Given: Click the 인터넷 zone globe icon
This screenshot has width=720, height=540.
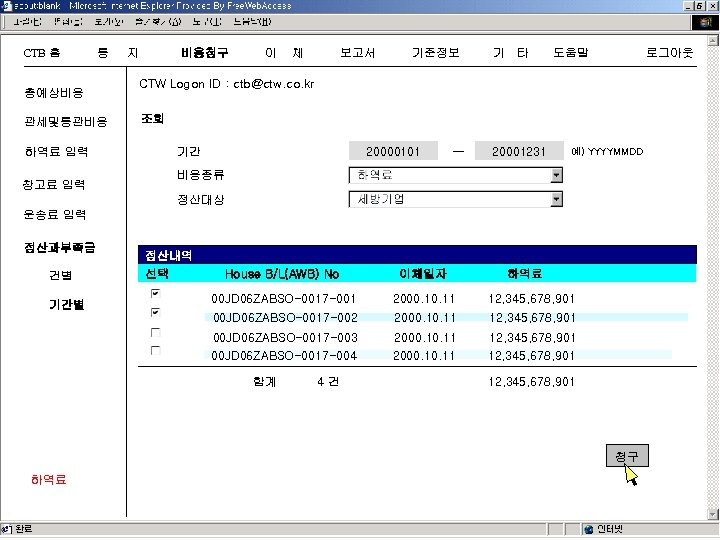Looking at the screenshot, I should click(x=588, y=529).
